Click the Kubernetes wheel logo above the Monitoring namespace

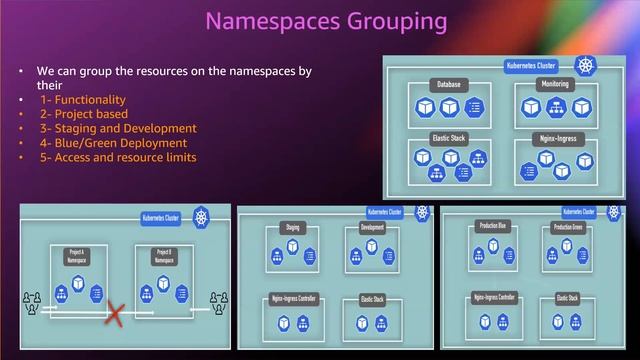point(585,65)
